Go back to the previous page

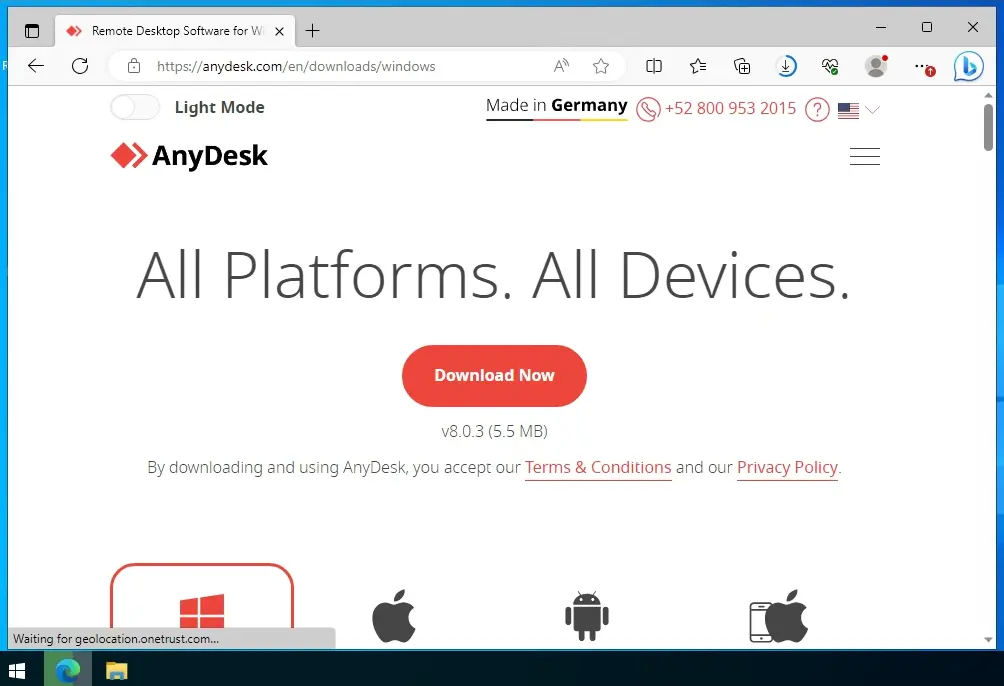36,65
